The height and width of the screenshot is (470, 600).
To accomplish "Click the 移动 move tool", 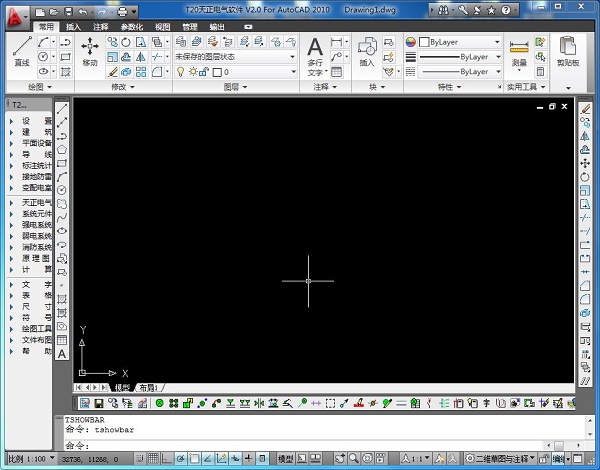I will point(90,51).
